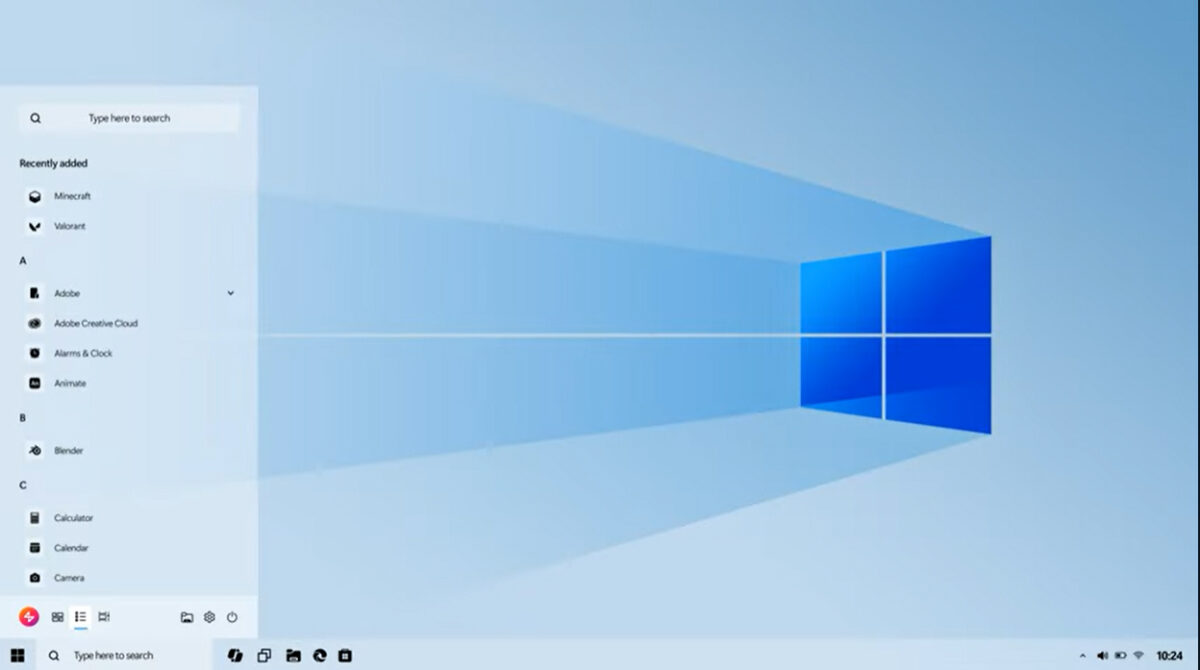Open Settings from the Start menu gear

[210, 617]
